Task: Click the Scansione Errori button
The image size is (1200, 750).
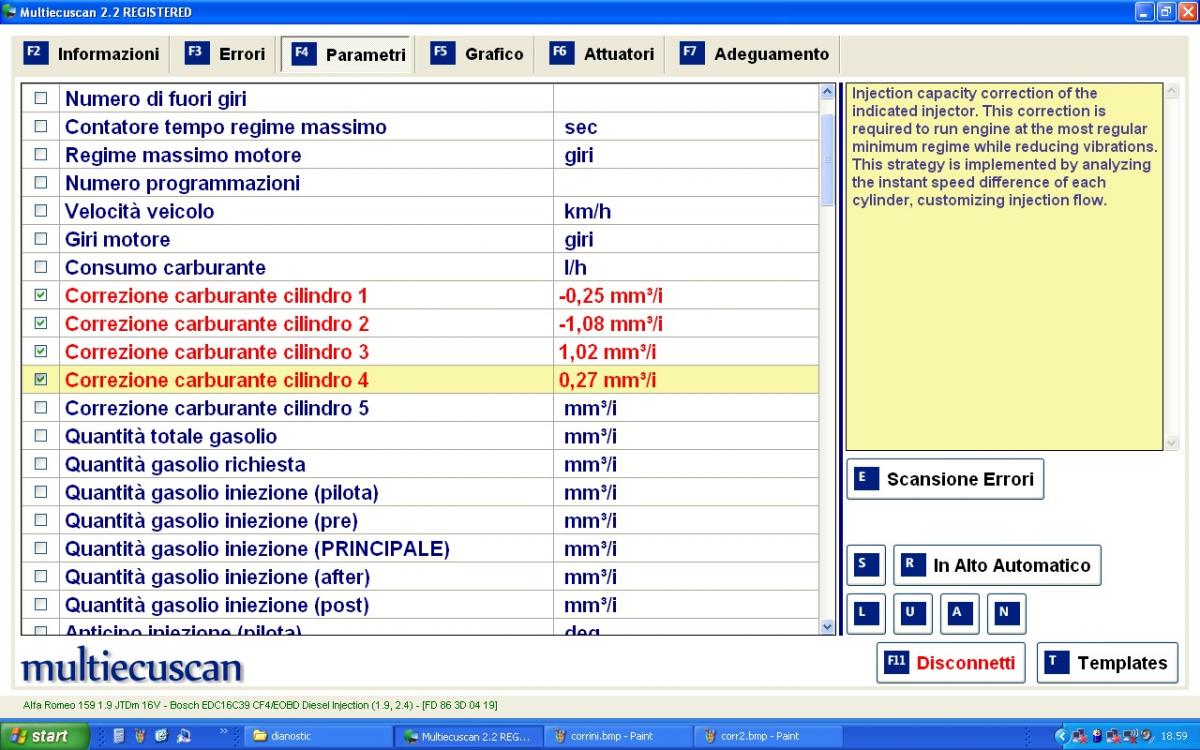Action: 945,479
